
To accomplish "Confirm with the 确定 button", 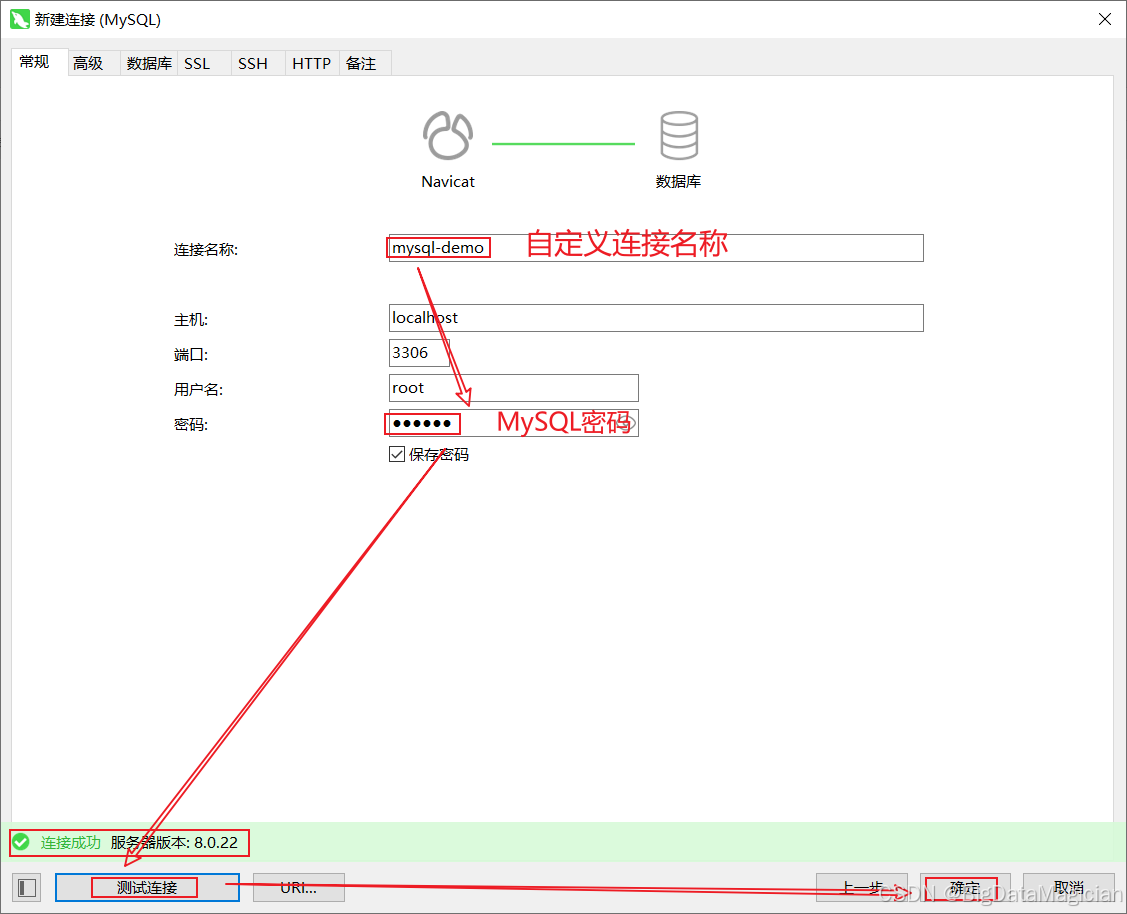I will click(x=965, y=887).
